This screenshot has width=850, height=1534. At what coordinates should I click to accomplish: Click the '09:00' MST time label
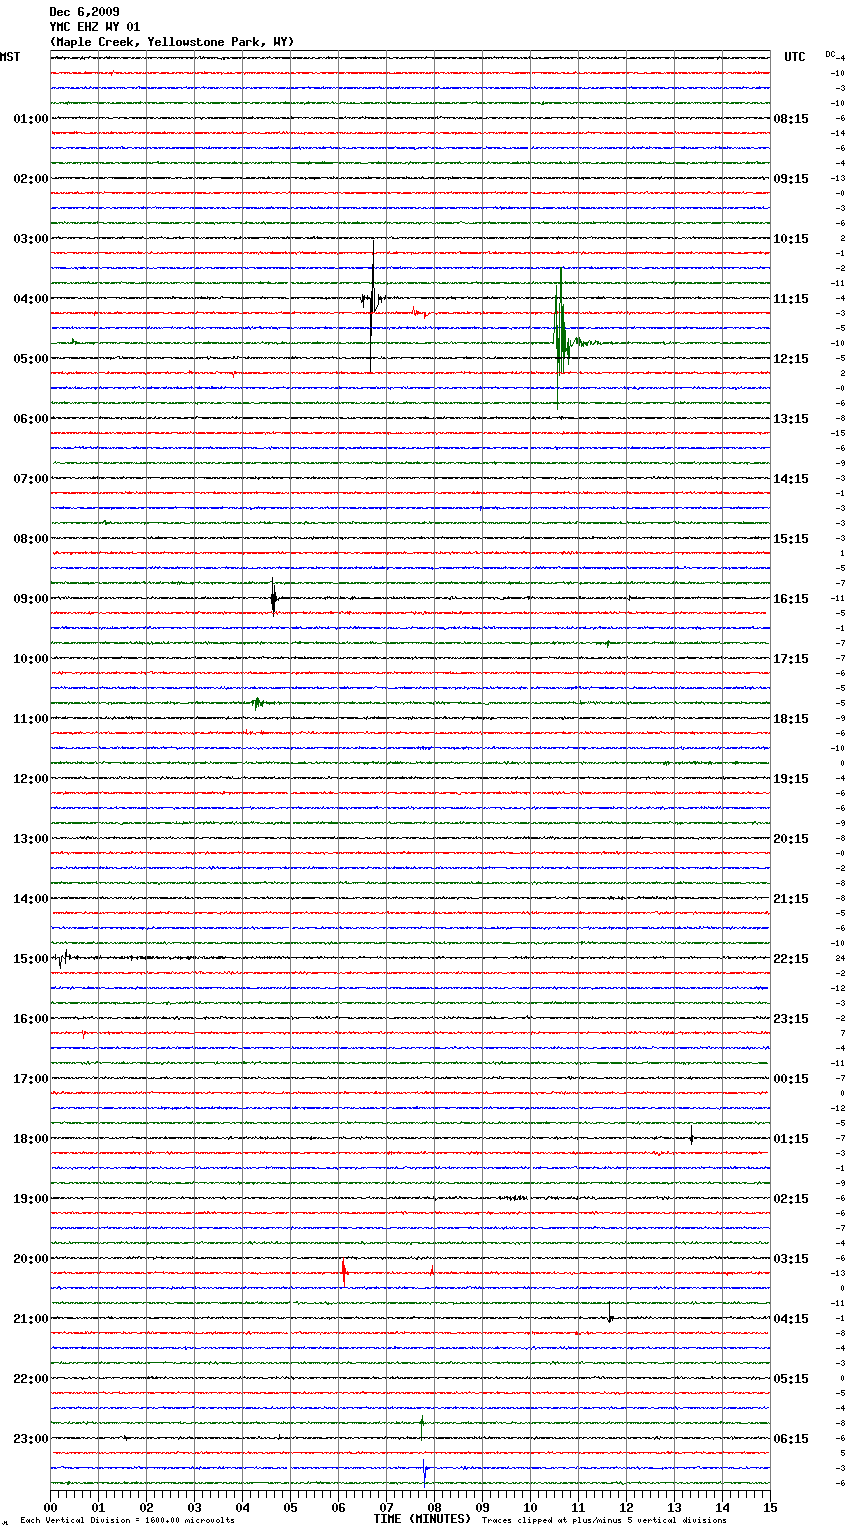(x=31, y=599)
